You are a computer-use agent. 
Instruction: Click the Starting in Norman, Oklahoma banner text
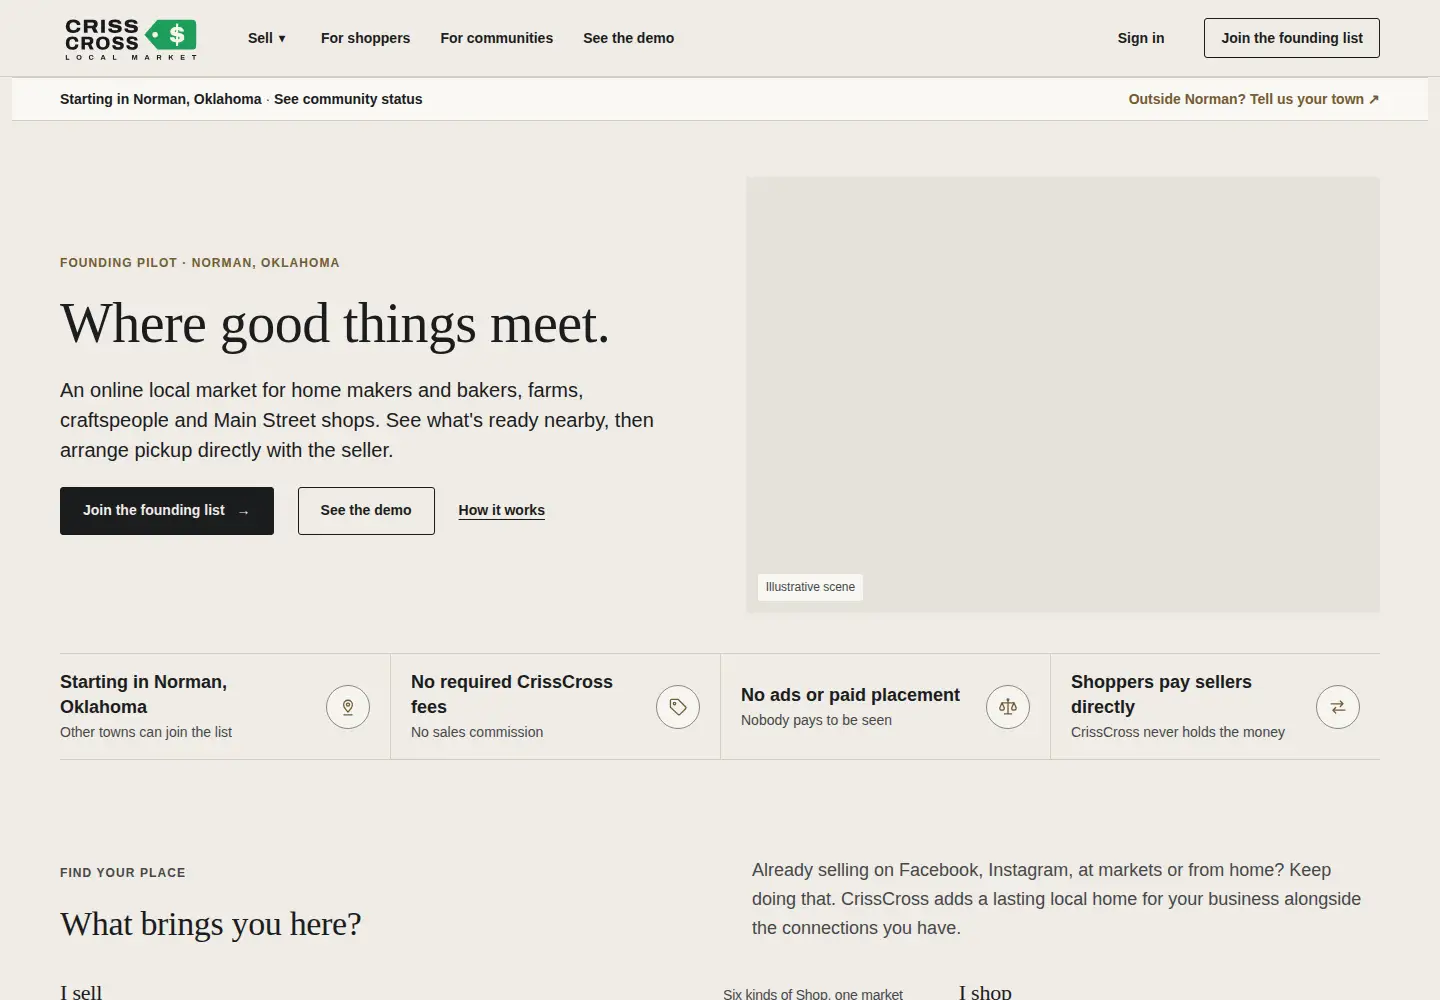(x=161, y=99)
